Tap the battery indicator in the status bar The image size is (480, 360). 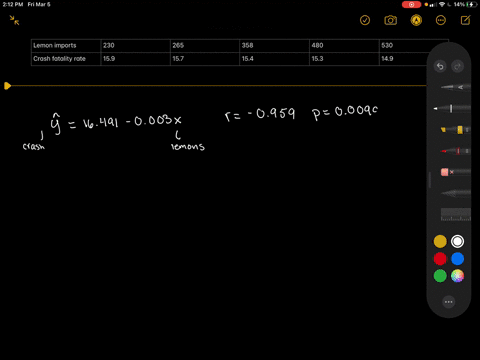click(472, 5)
